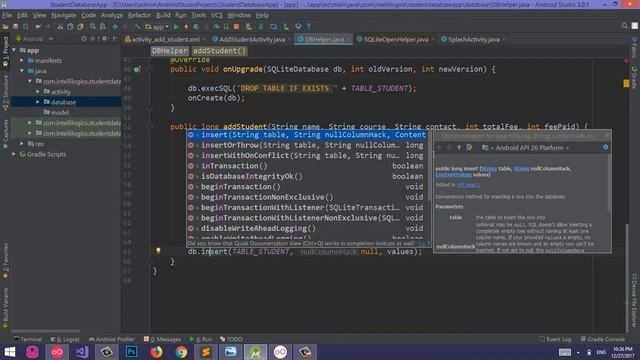Click the ContentValues link in documentation
This screenshot has width=640, height=360.
pos(453,175)
